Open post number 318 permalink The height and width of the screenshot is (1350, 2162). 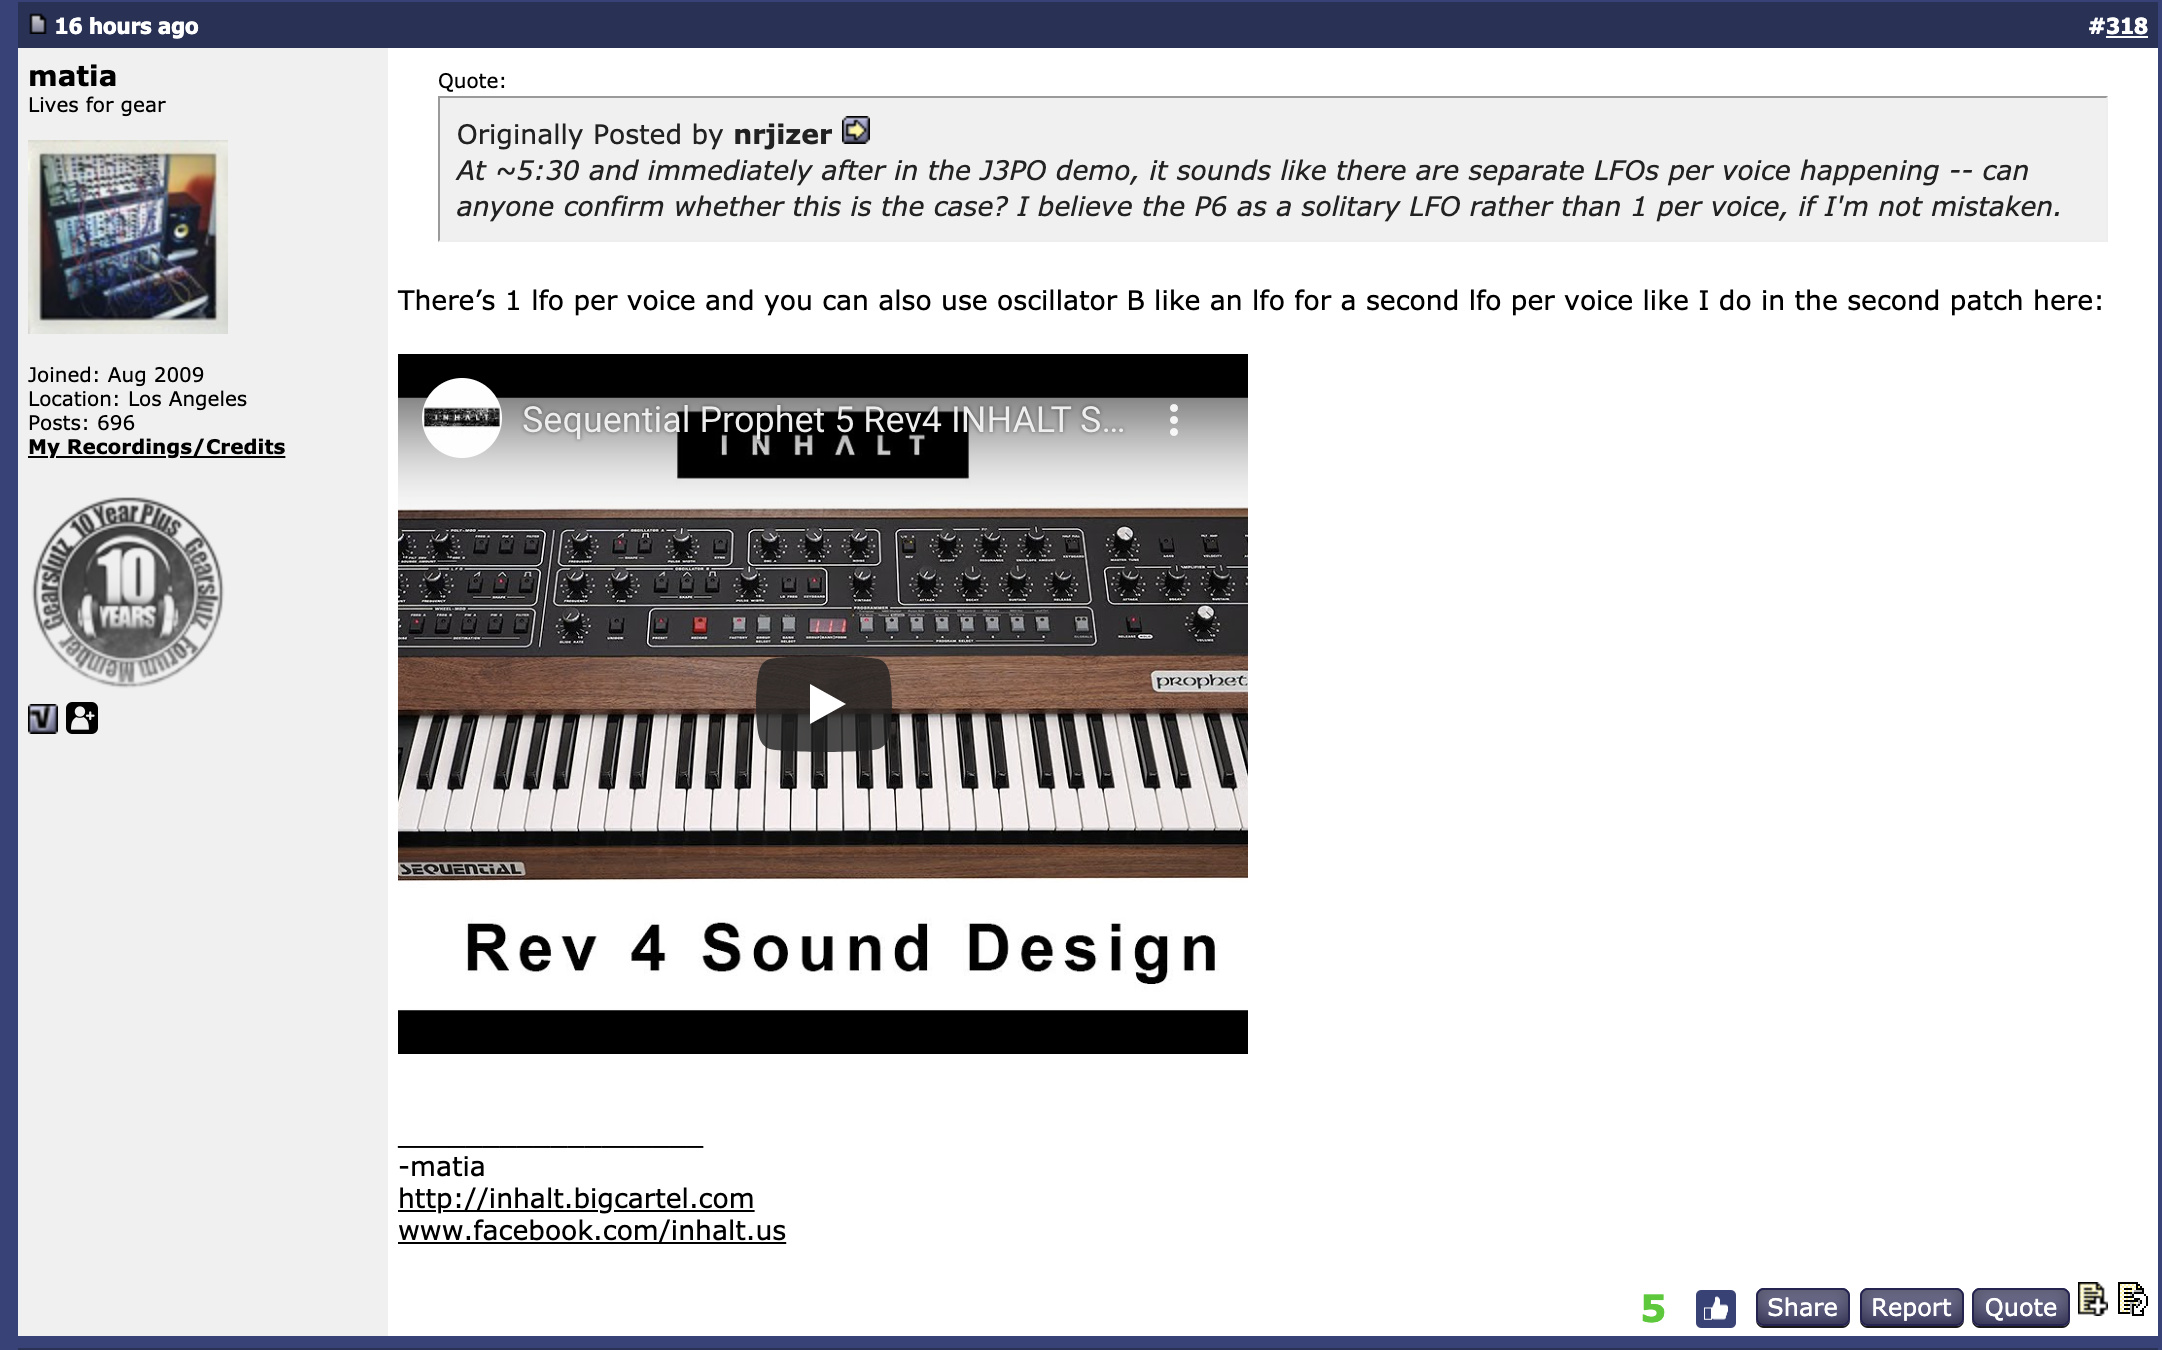pos(2126,26)
